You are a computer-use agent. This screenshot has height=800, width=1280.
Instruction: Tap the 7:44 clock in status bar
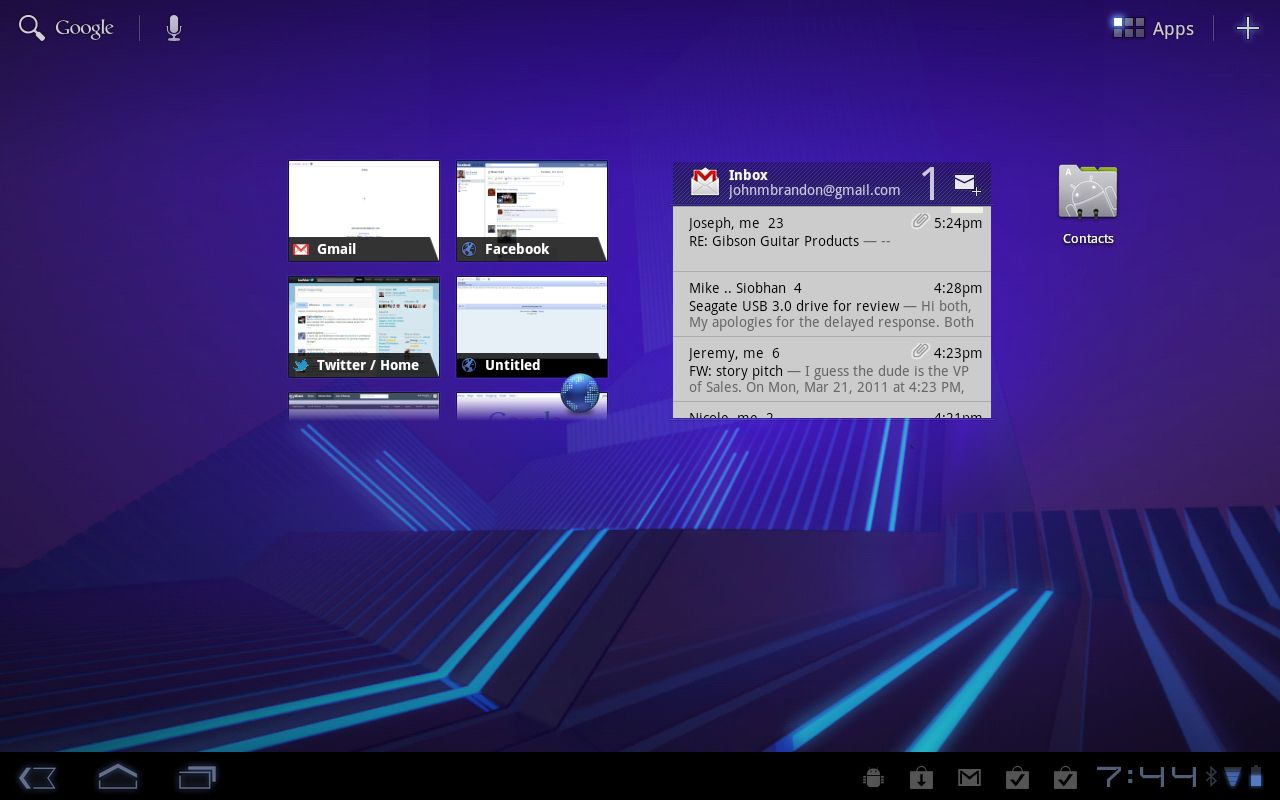click(1146, 776)
